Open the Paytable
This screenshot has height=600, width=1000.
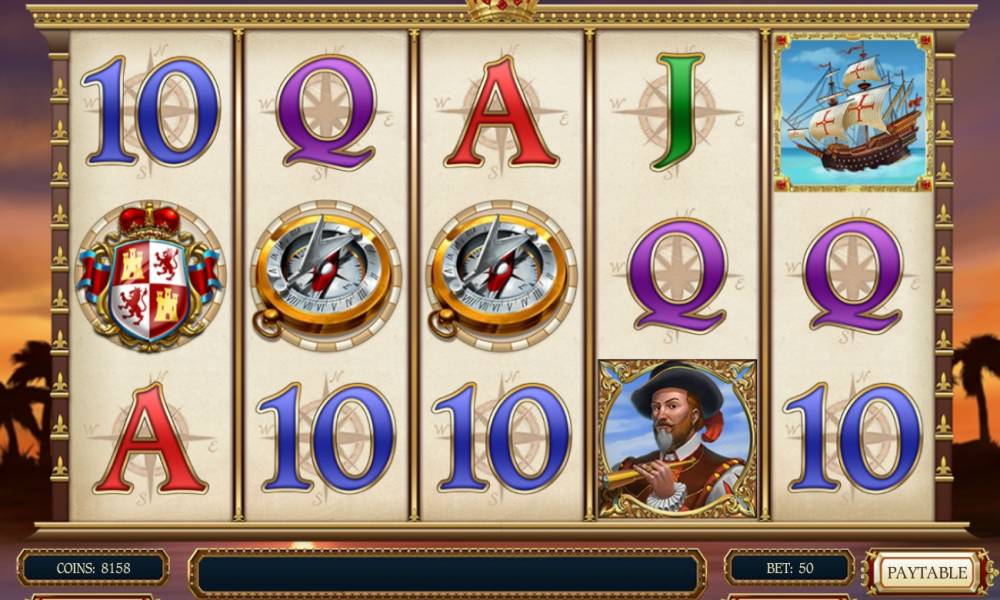click(x=927, y=572)
